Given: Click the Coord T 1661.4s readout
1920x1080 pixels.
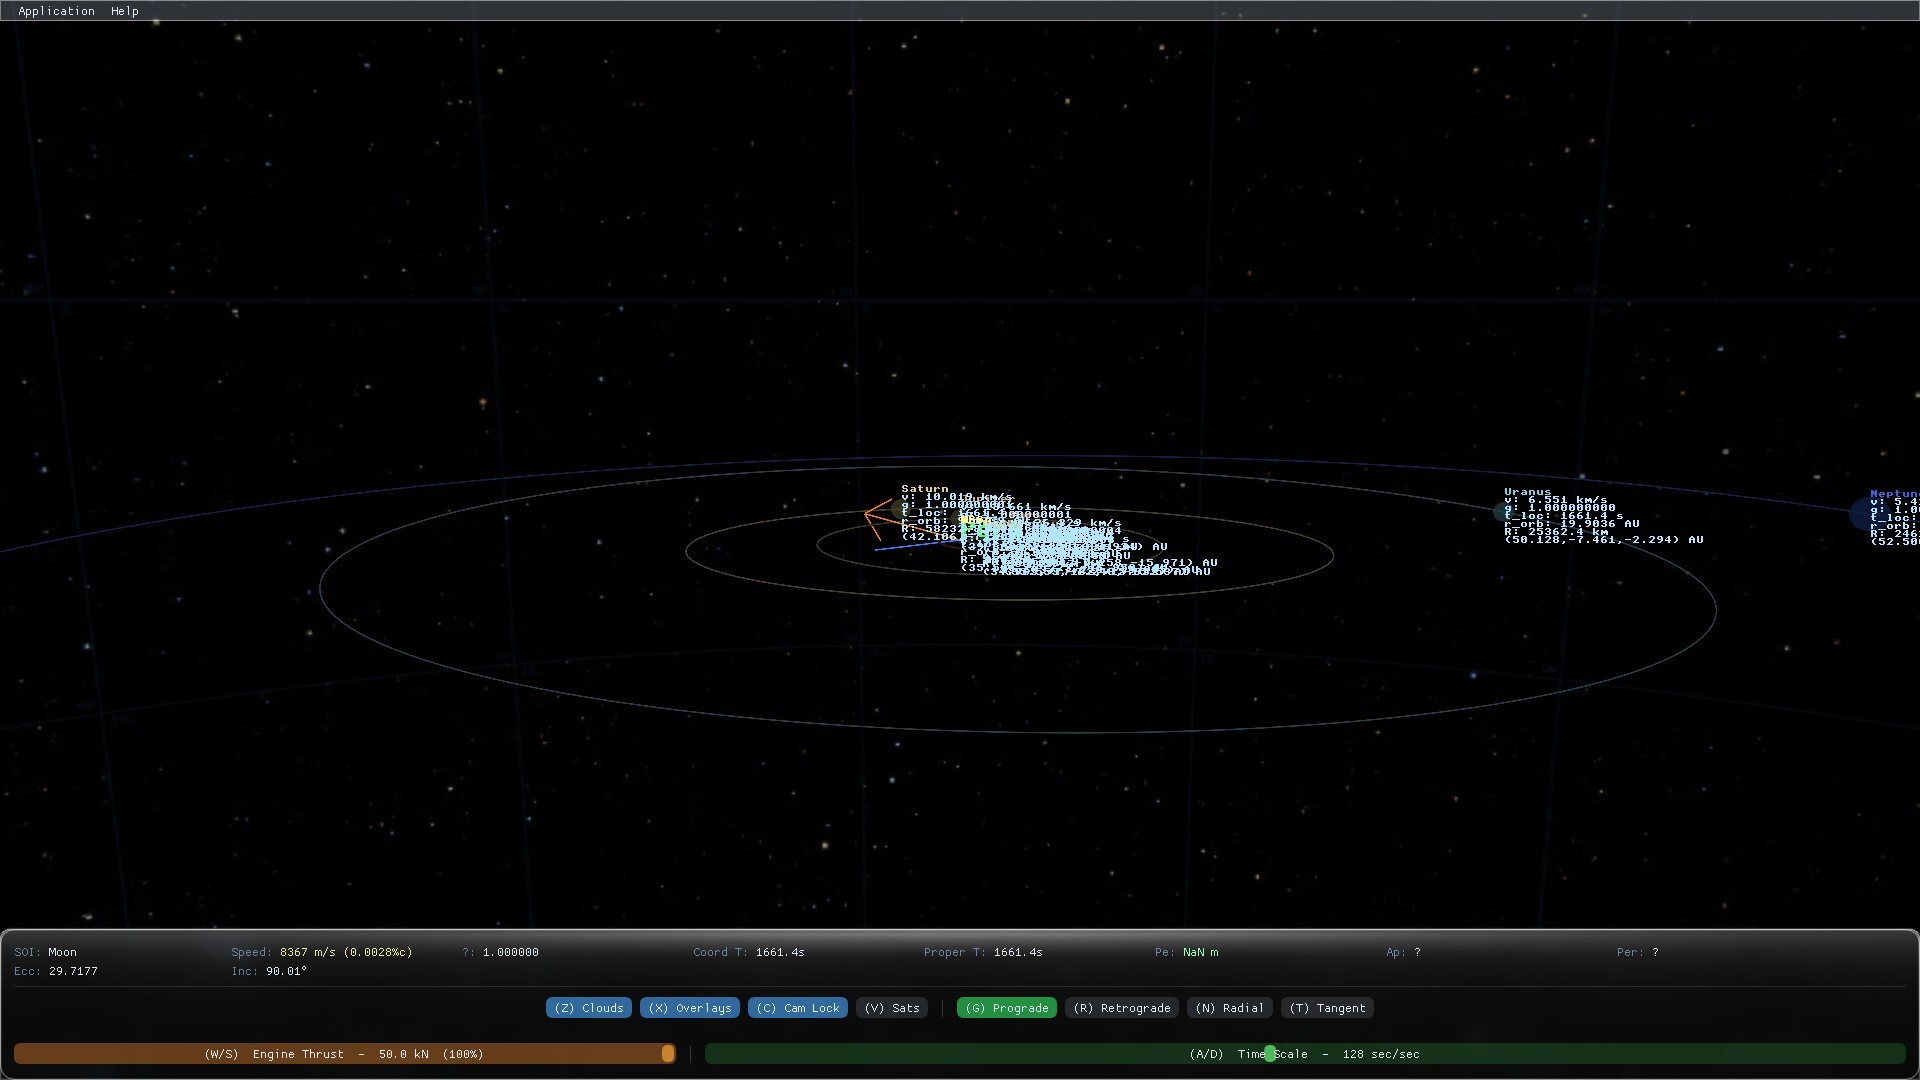Looking at the screenshot, I should tap(749, 952).
